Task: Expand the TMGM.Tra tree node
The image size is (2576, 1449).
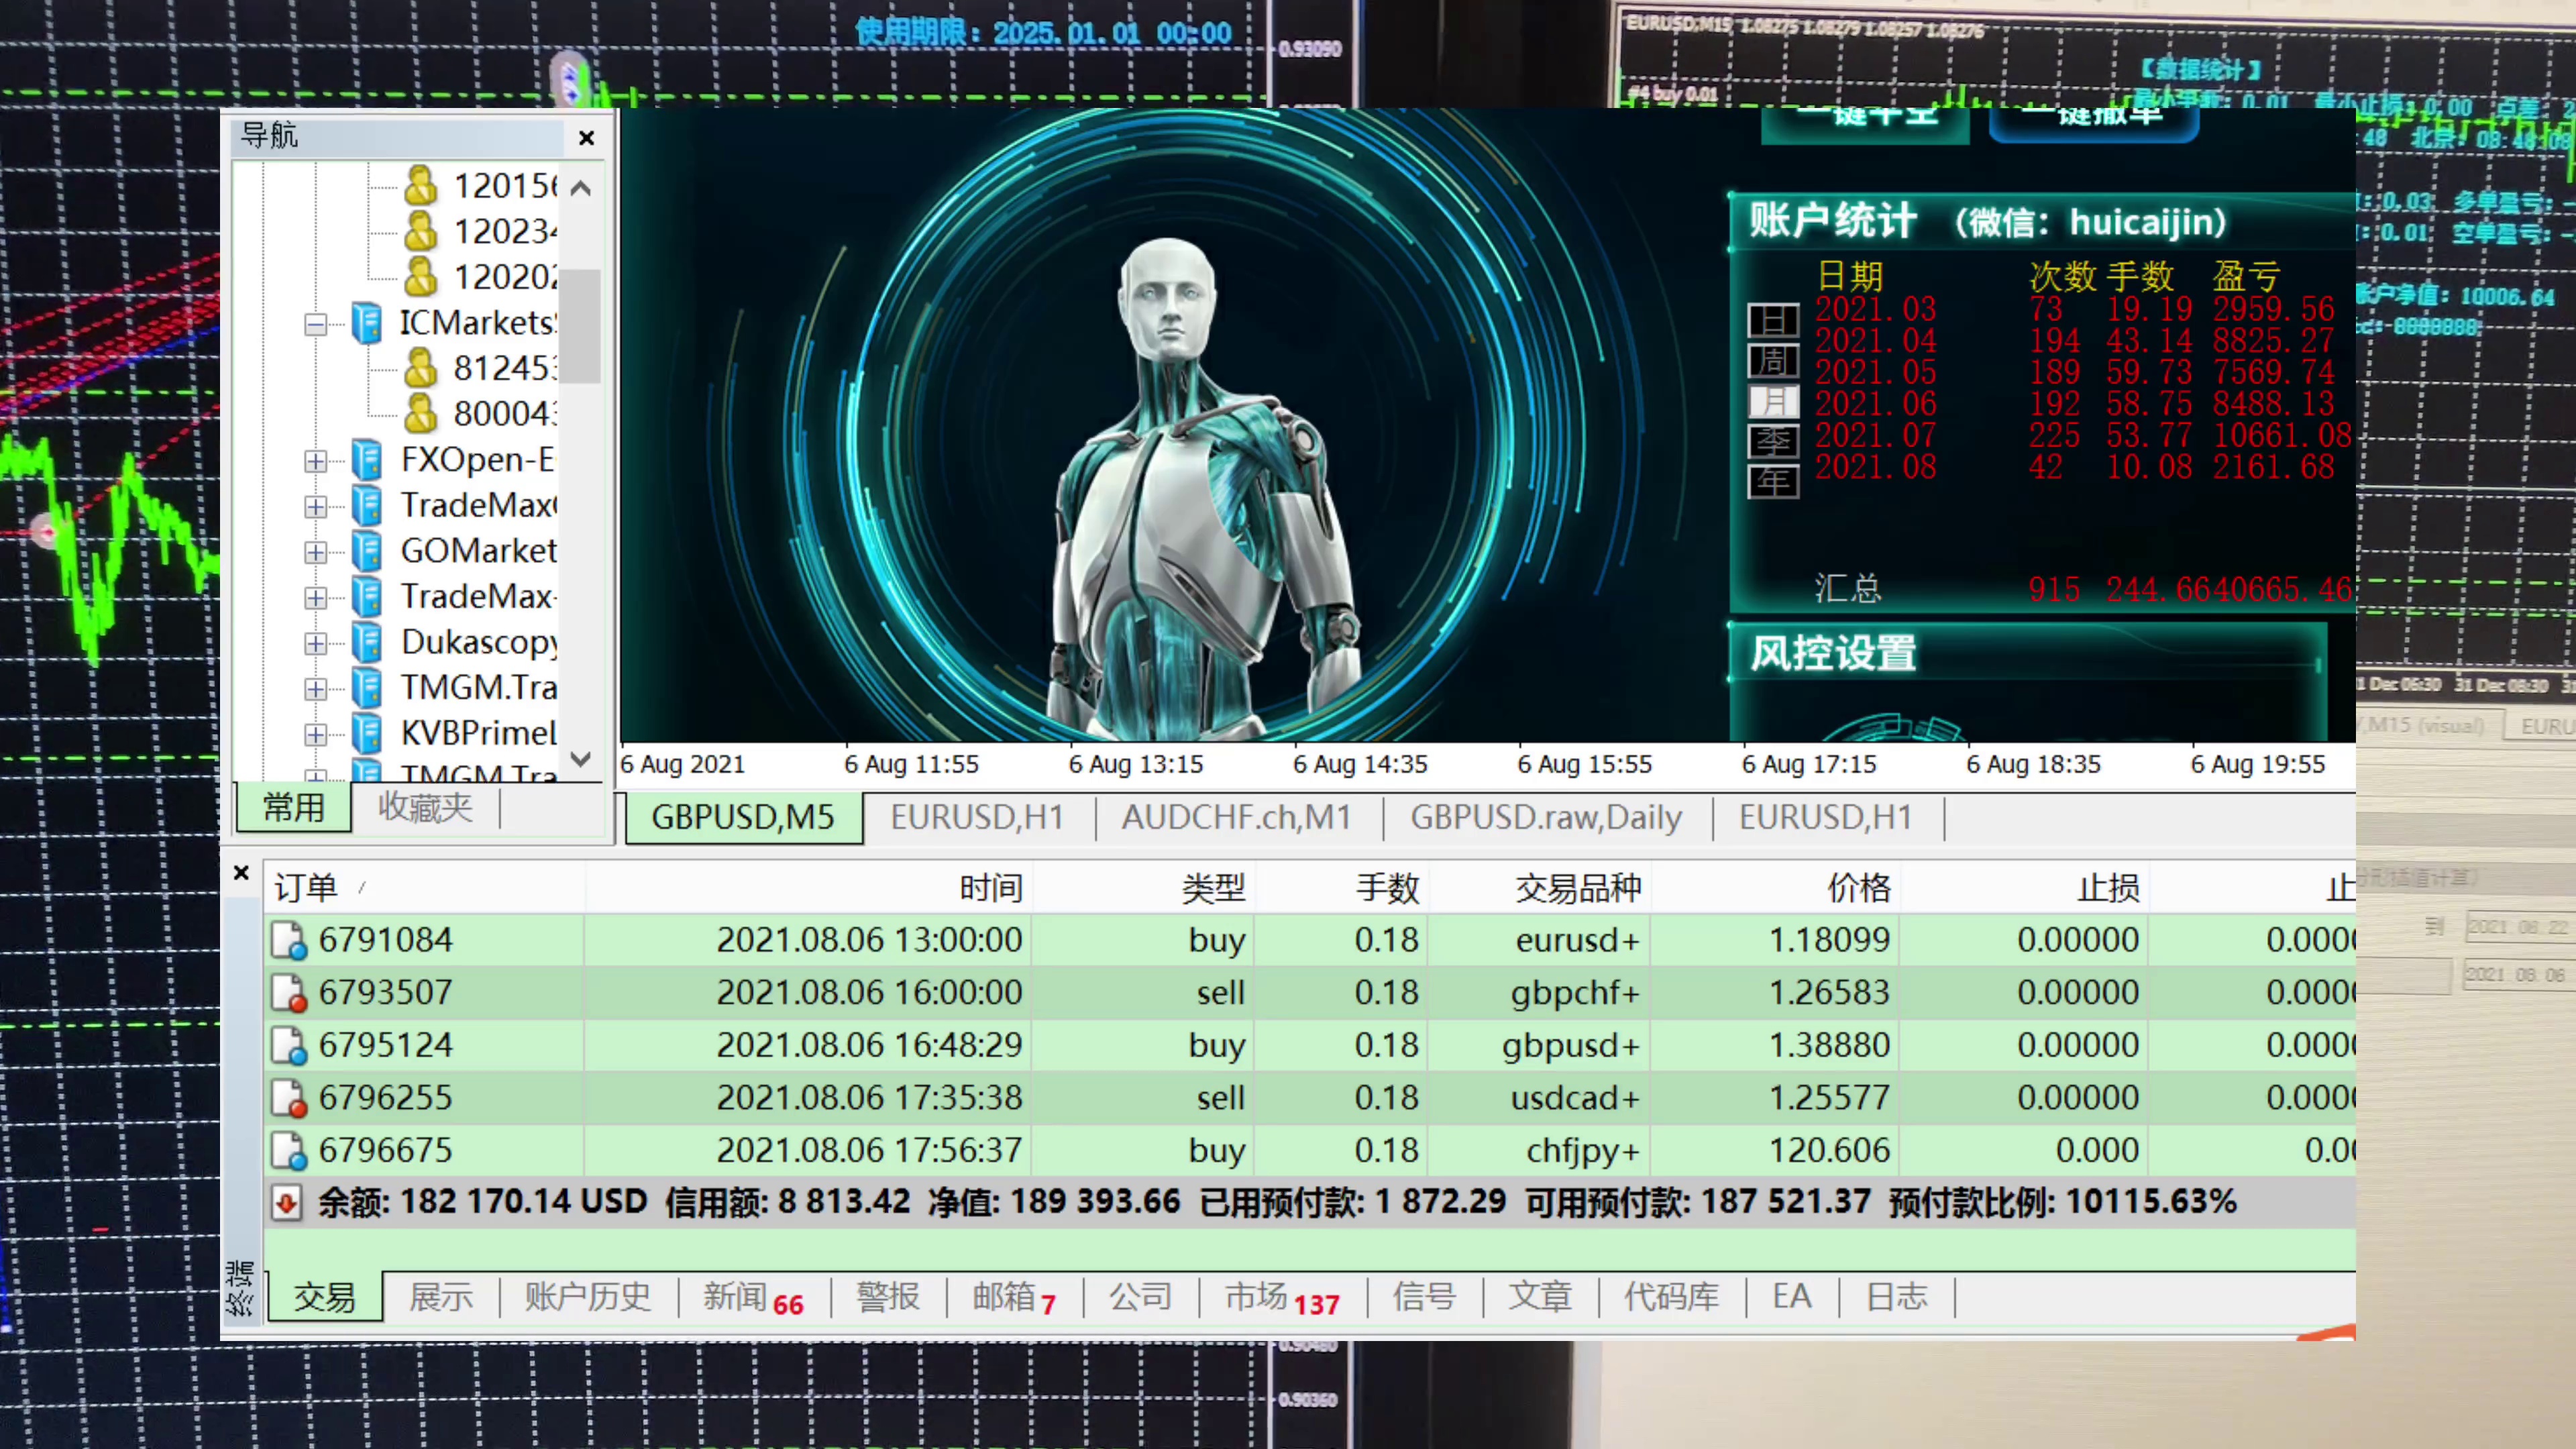Action: (x=315, y=688)
